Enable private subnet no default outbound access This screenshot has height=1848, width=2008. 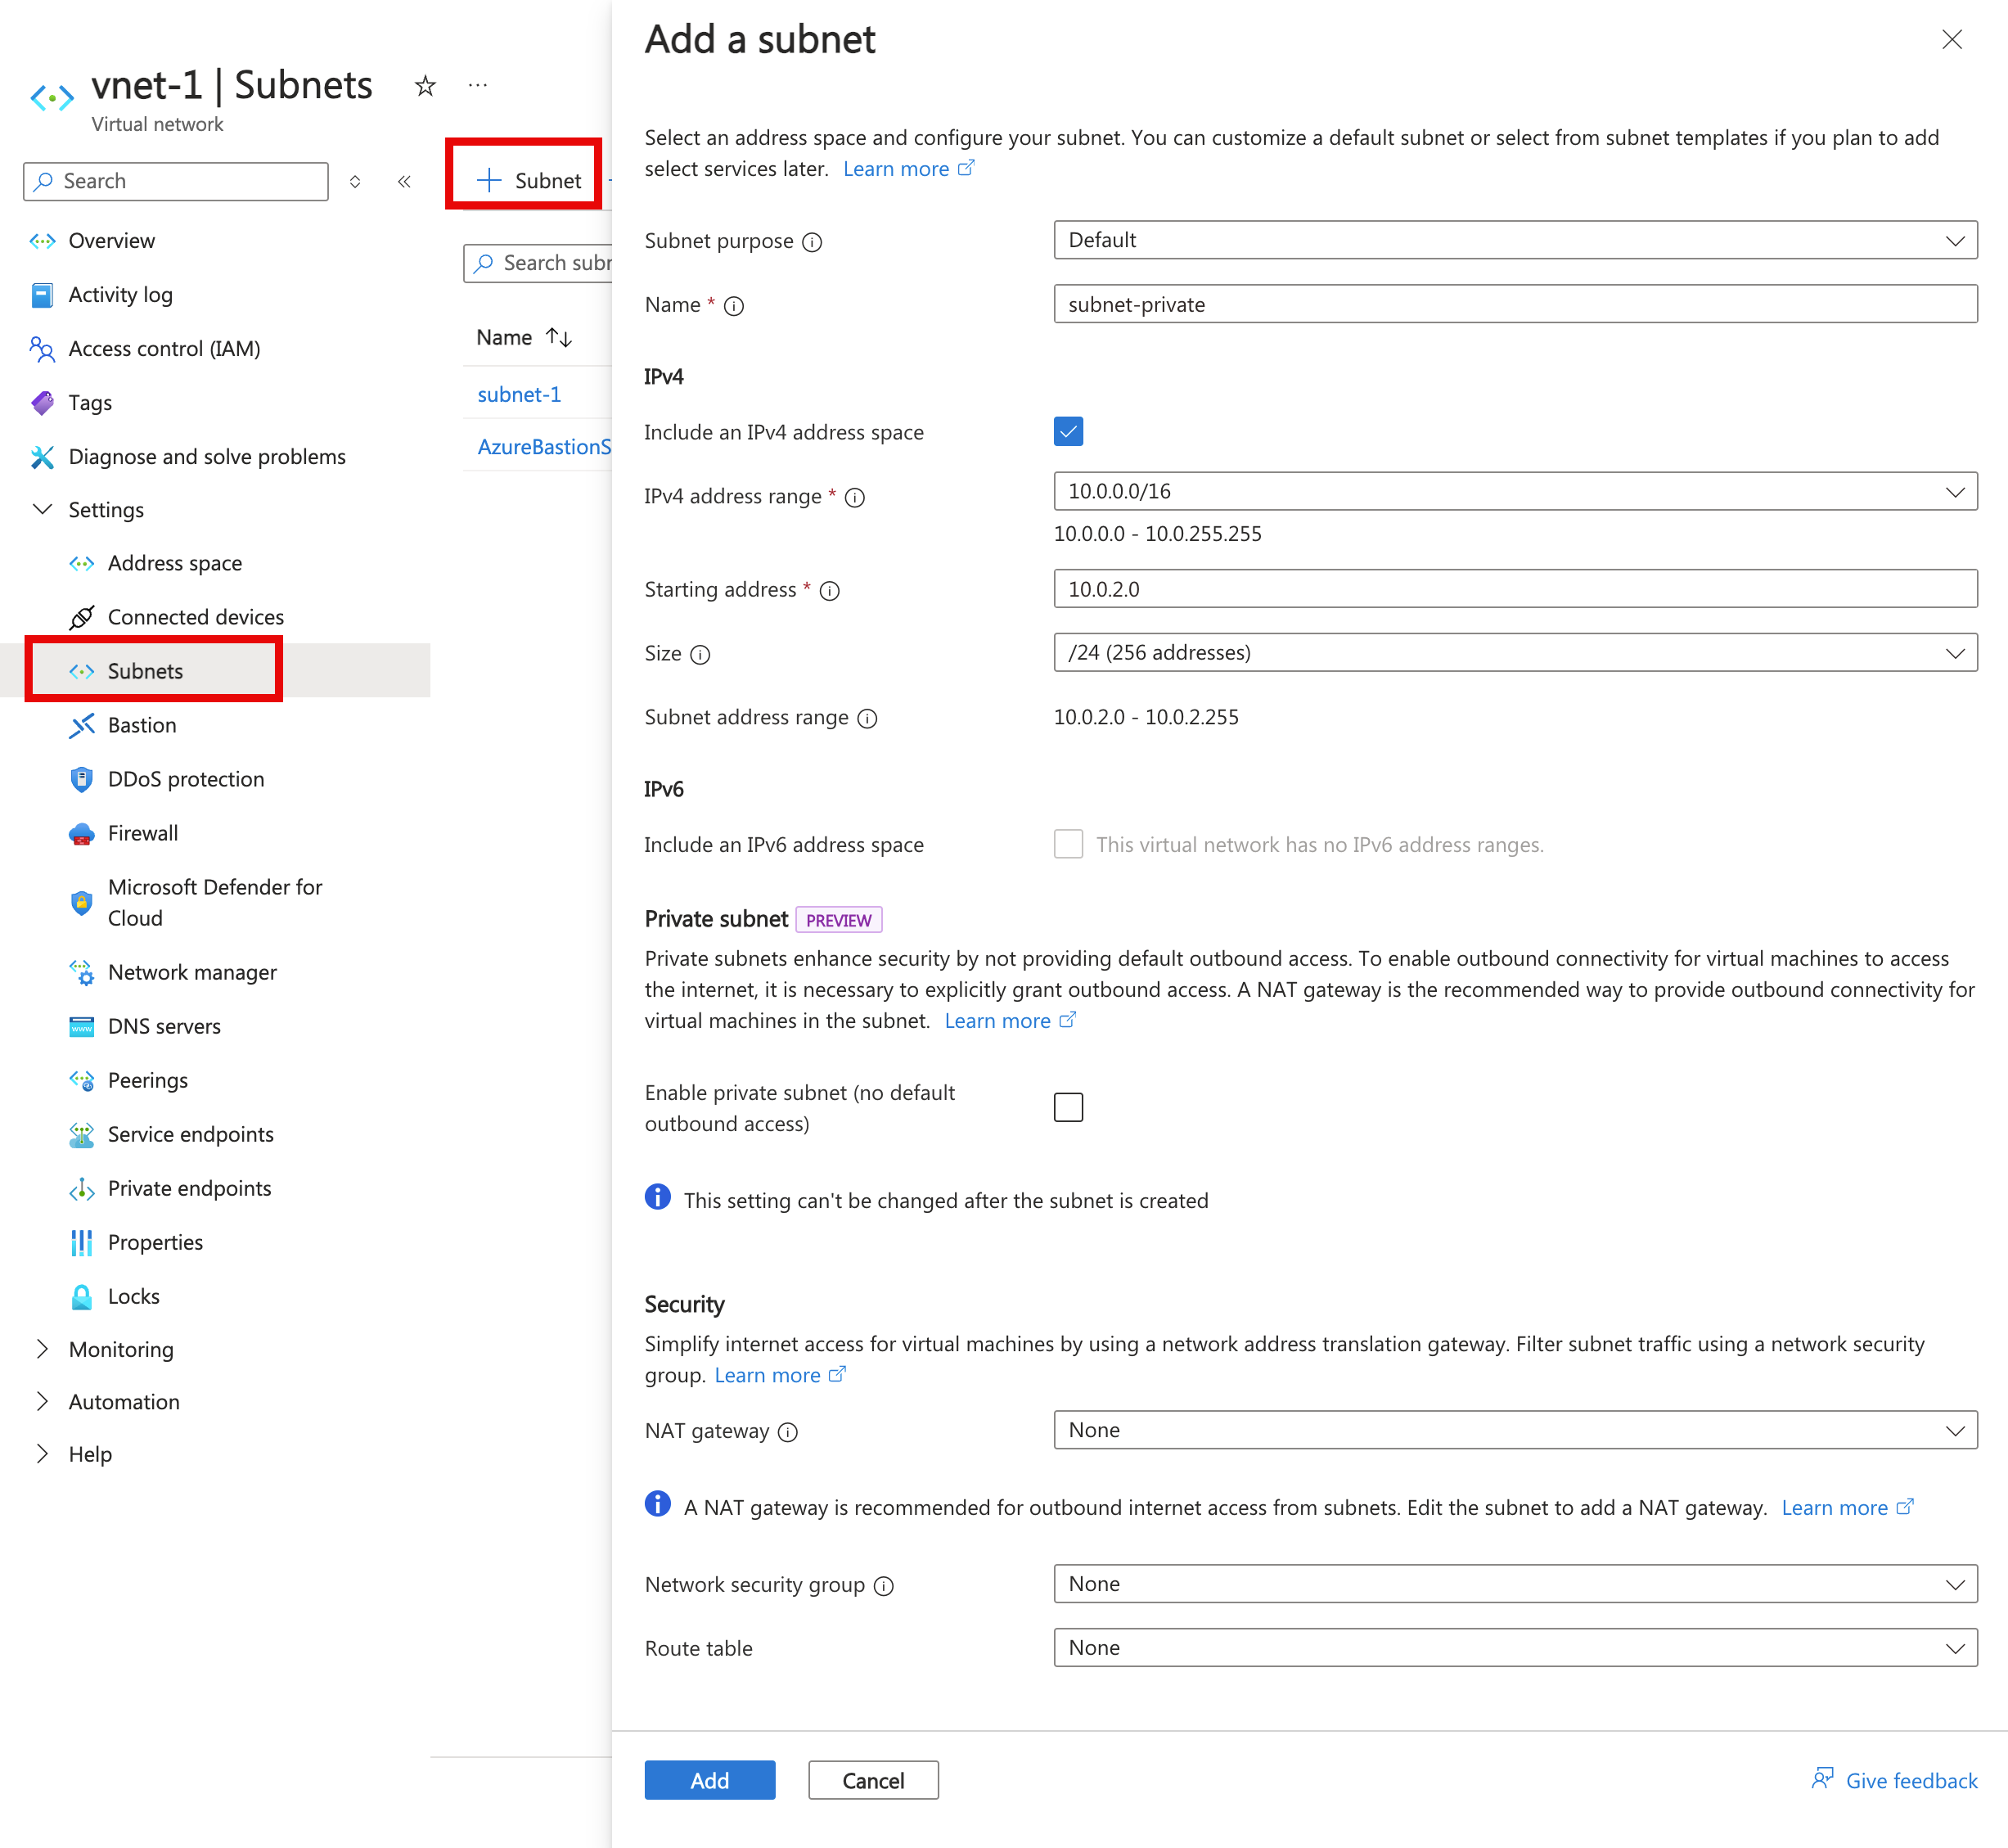tap(1067, 1106)
